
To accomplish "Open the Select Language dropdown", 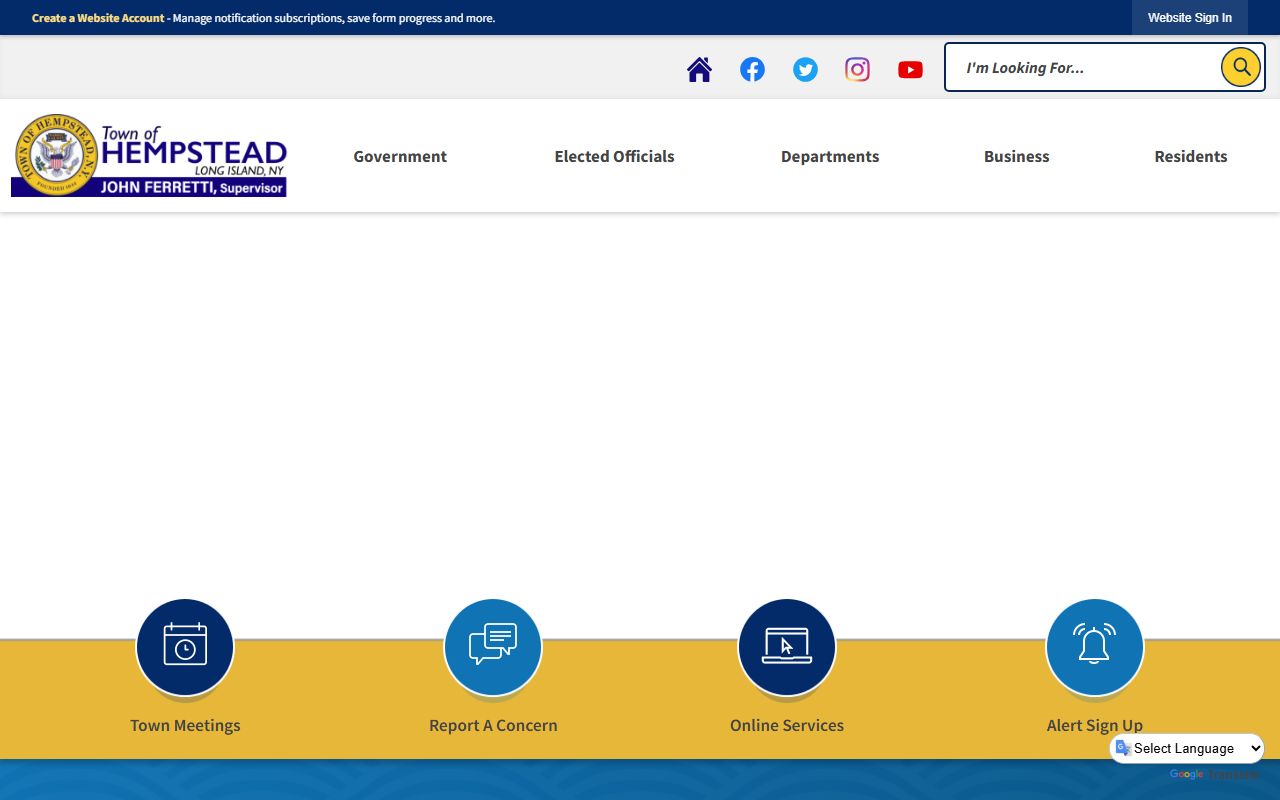I will click(1187, 748).
